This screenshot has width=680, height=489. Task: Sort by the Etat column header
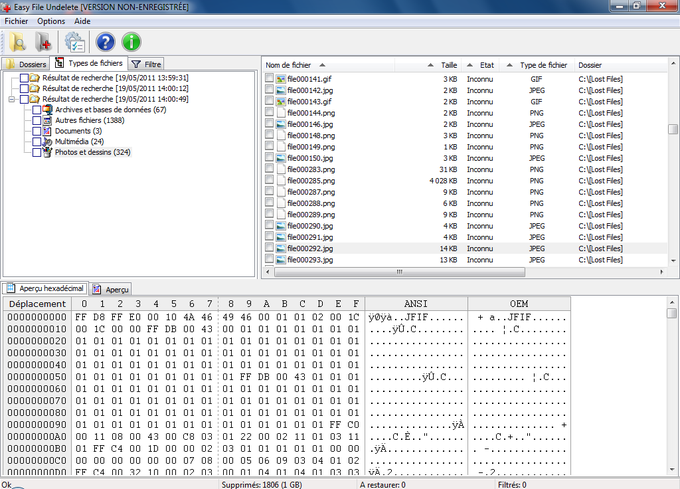pyautogui.click(x=480, y=65)
